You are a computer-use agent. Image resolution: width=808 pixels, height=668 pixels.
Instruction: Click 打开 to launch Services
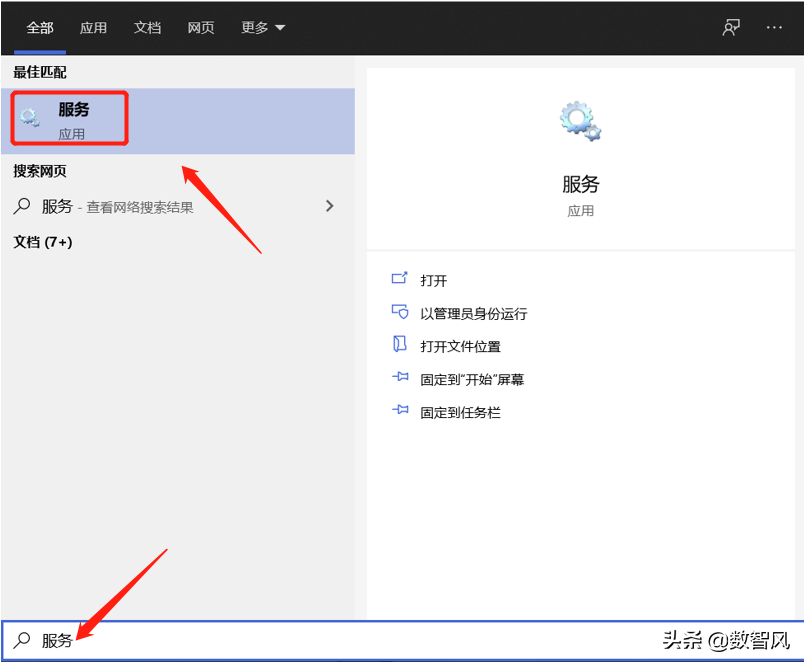pyautogui.click(x=432, y=280)
